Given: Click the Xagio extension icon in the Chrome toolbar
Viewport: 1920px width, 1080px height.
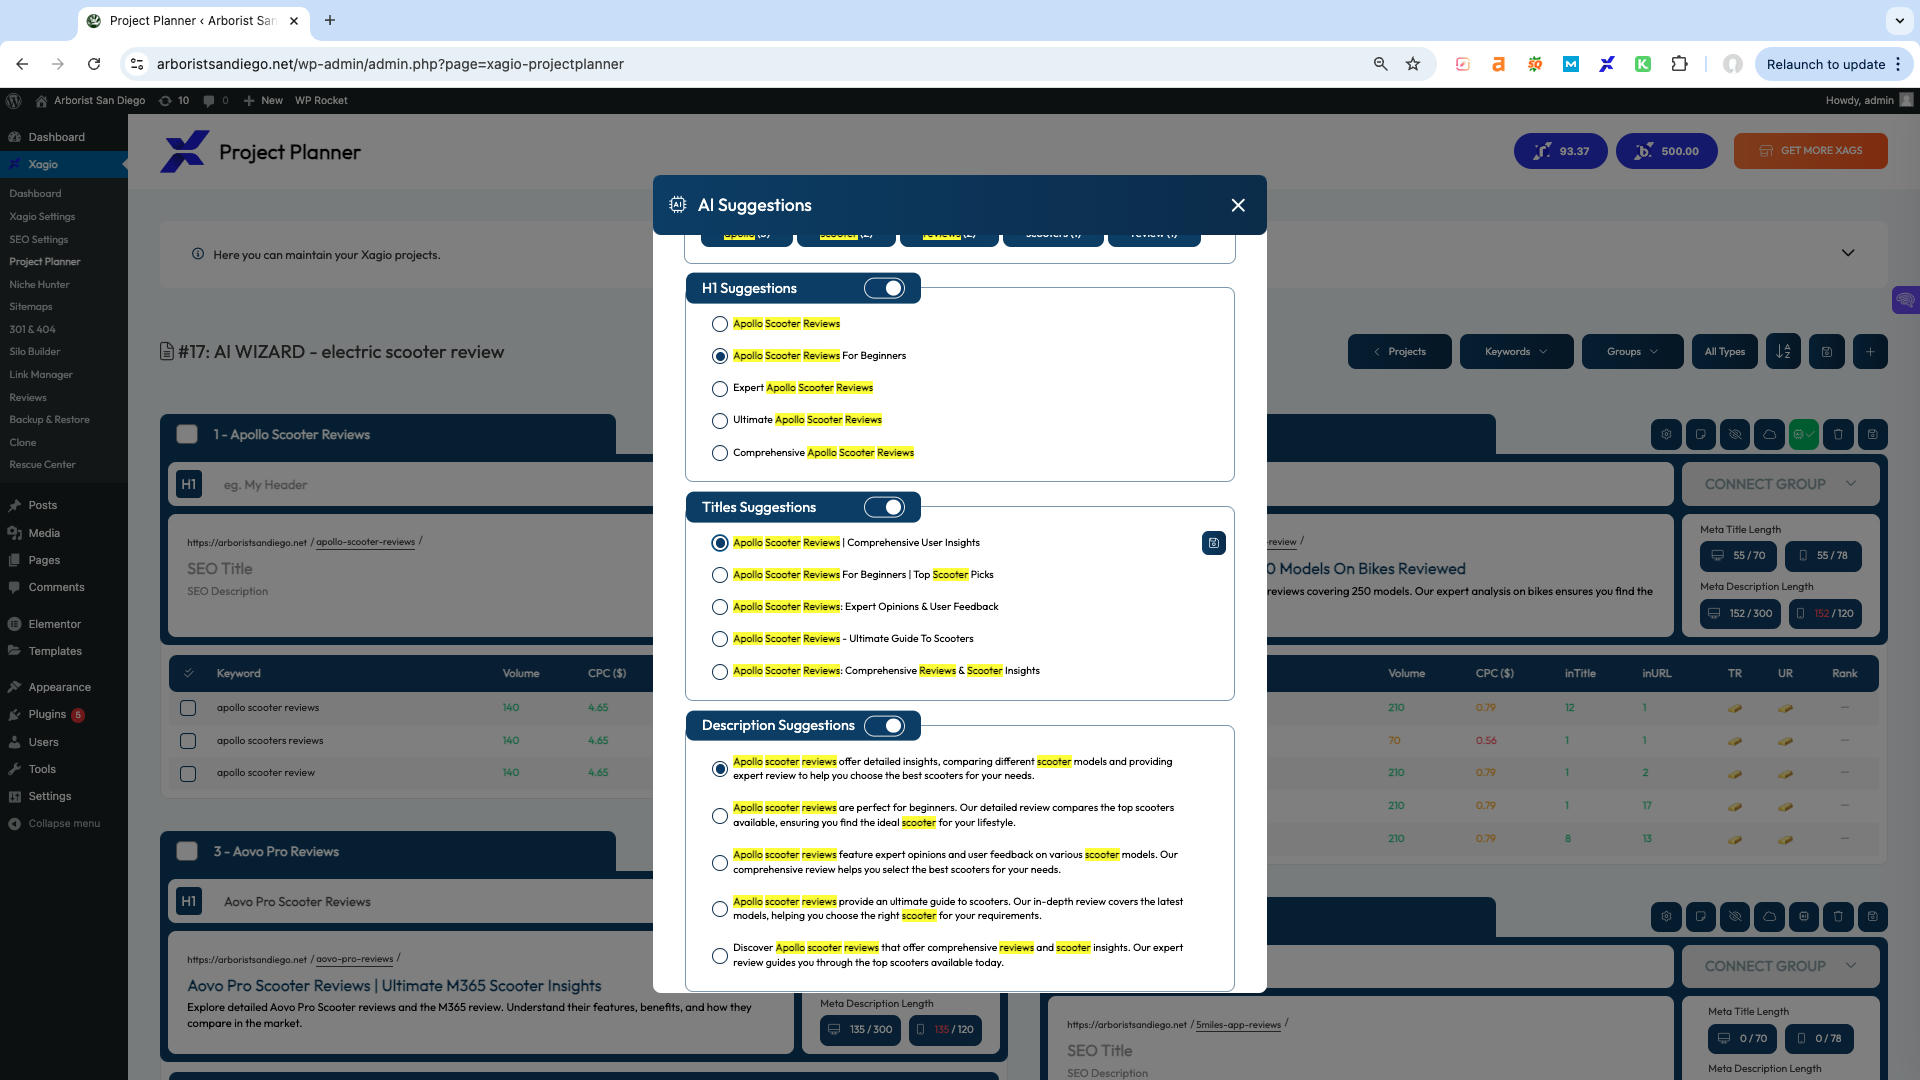Looking at the screenshot, I should pos(1607,64).
